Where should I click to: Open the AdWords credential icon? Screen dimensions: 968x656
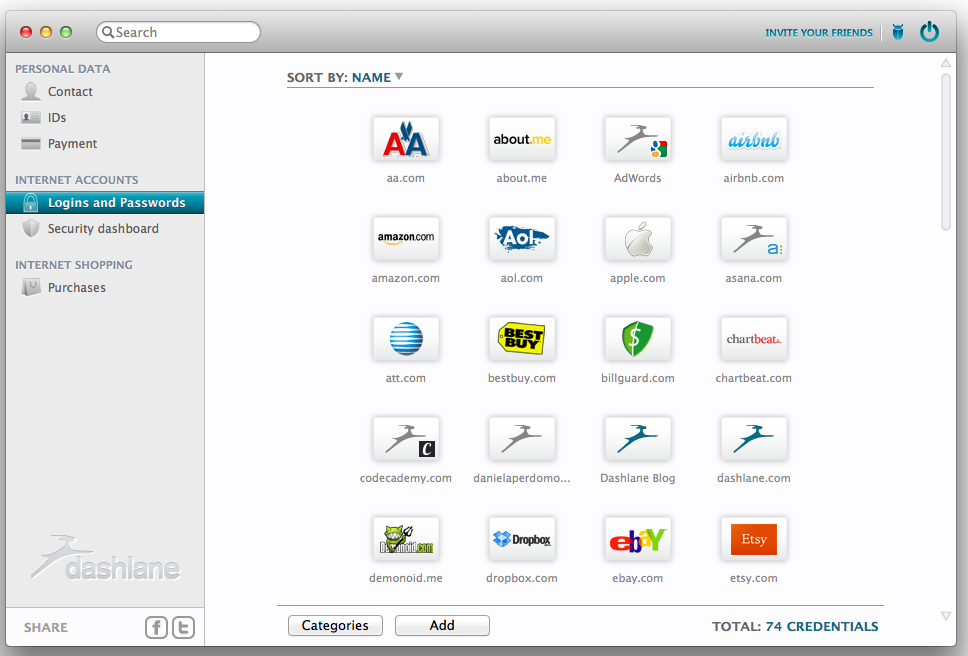[638, 139]
